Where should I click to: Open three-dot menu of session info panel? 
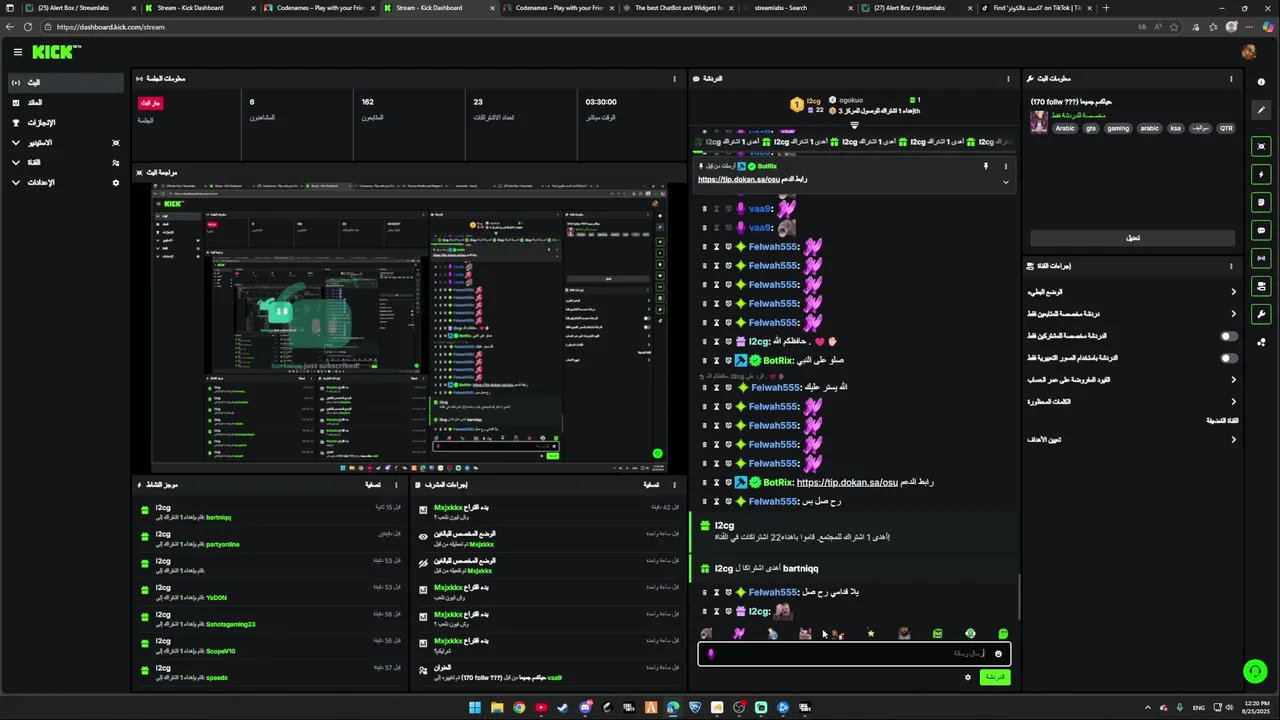(x=674, y=78)
